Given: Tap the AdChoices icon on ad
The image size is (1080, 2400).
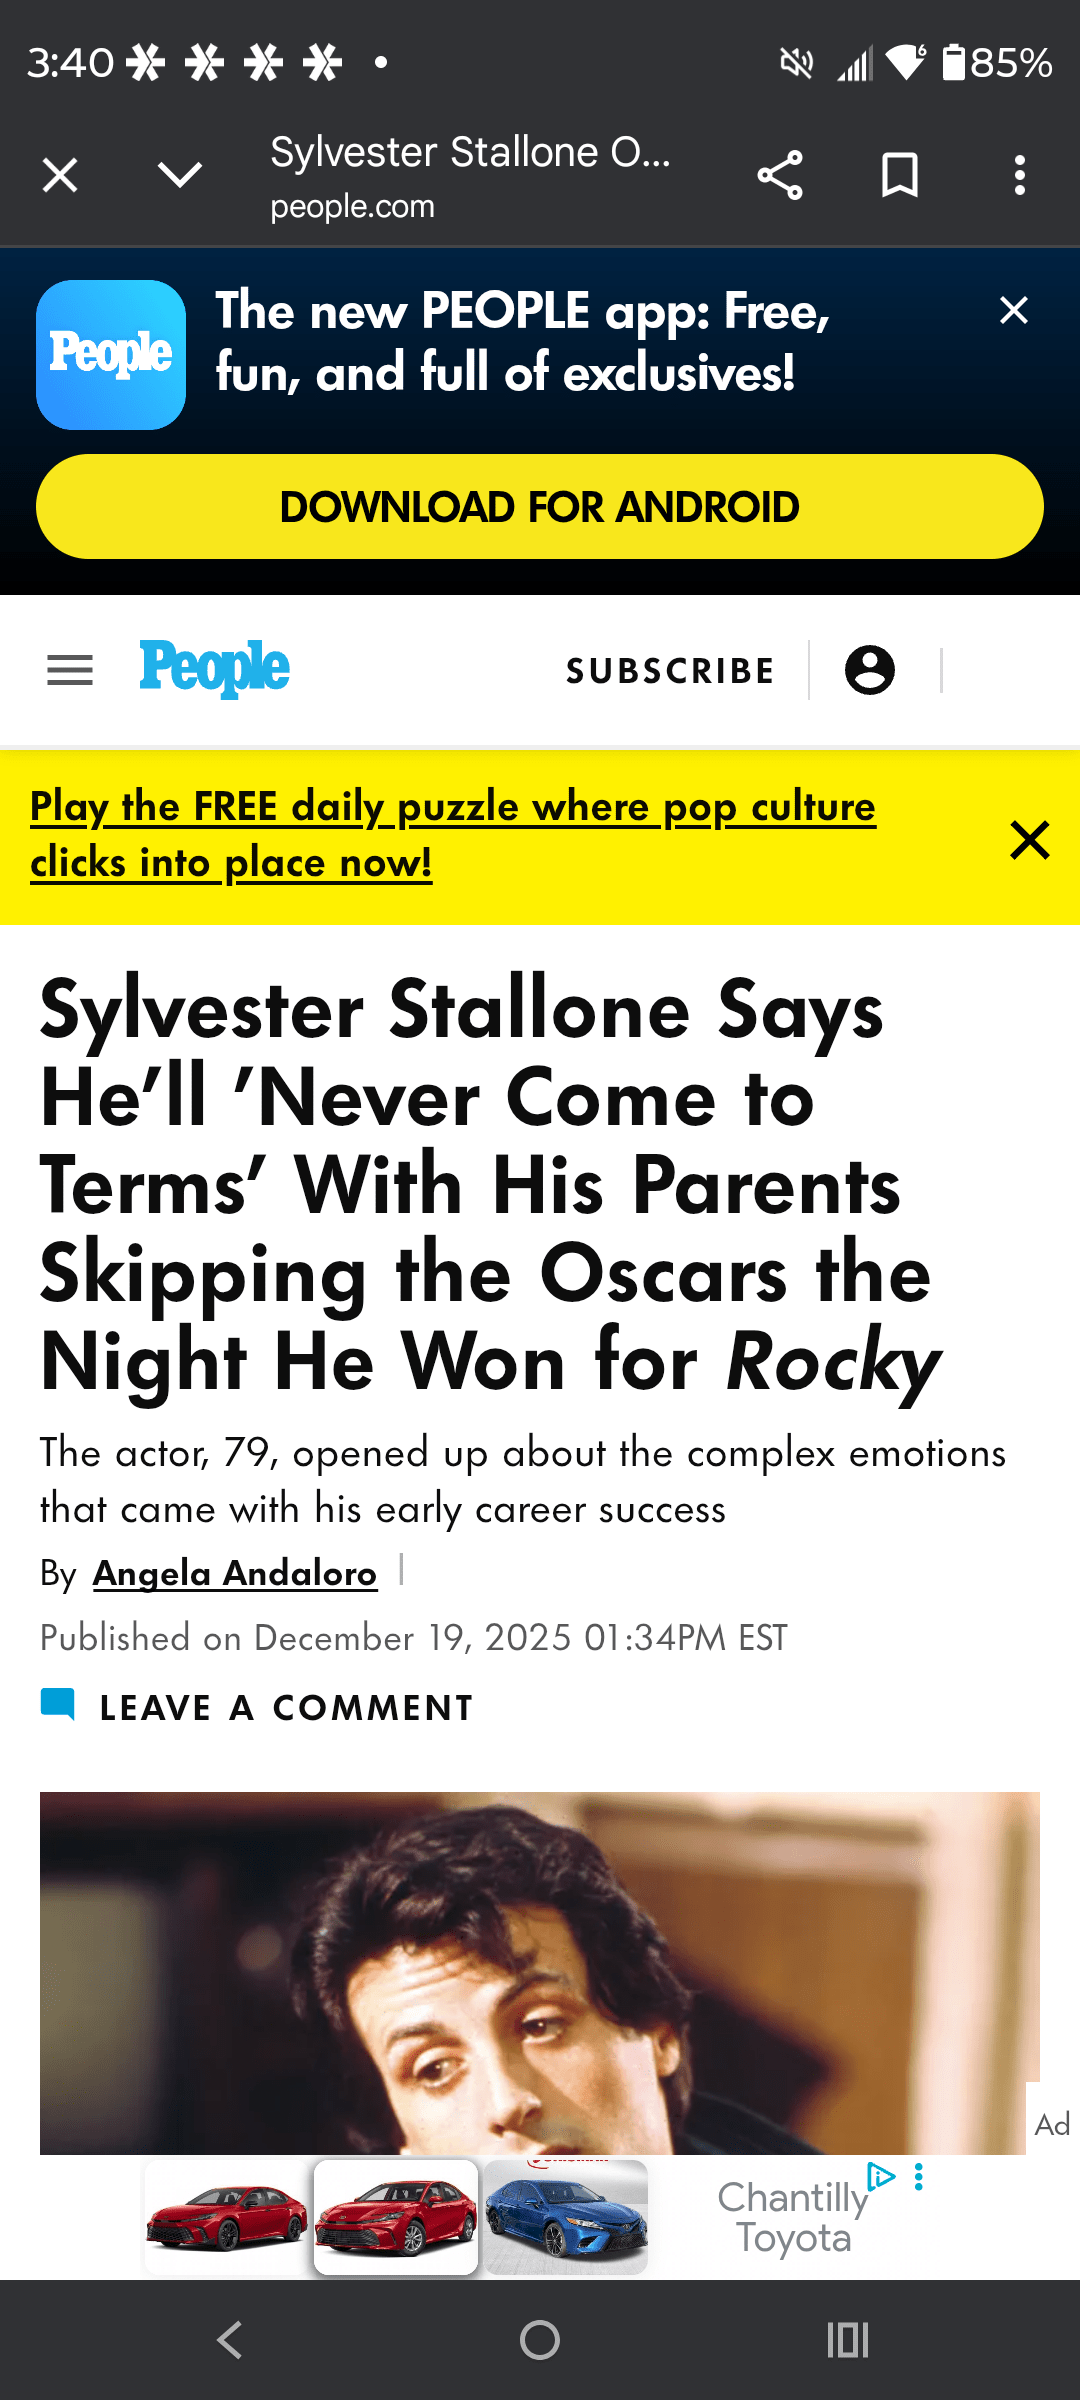Looking at the screenshot, I should pyautogui.click(x=881, y=2176).
